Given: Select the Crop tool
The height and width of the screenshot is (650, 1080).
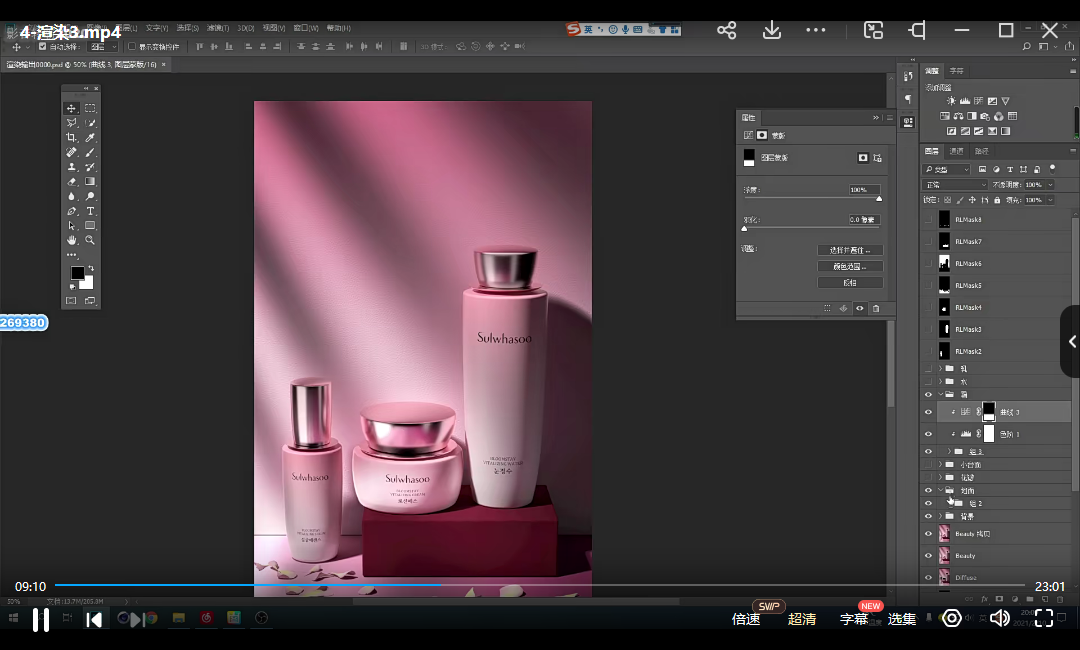Looking at the screenshot, I should tap(71, 138).
